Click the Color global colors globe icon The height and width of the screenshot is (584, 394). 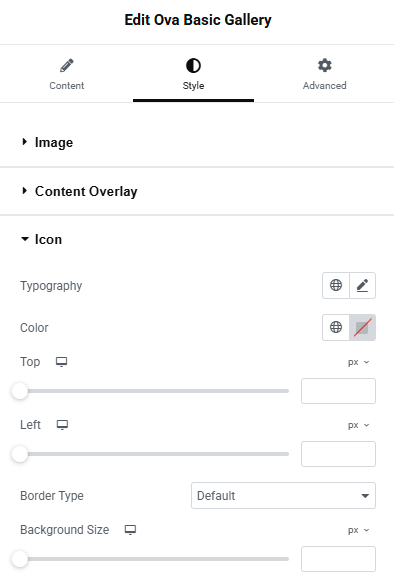[x=336, y=327]
